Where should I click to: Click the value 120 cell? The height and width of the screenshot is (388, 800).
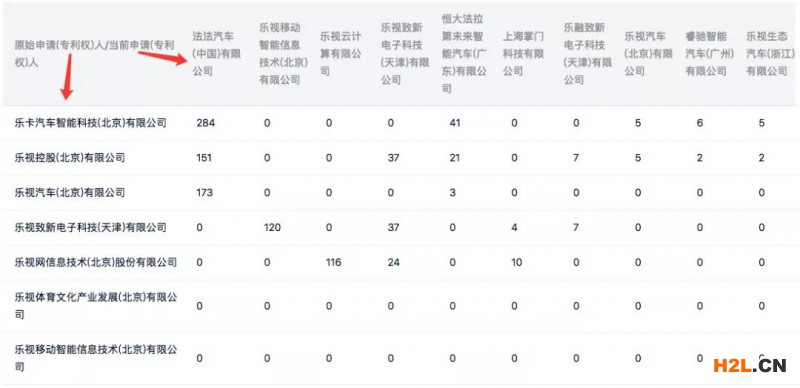pos(272,227)
